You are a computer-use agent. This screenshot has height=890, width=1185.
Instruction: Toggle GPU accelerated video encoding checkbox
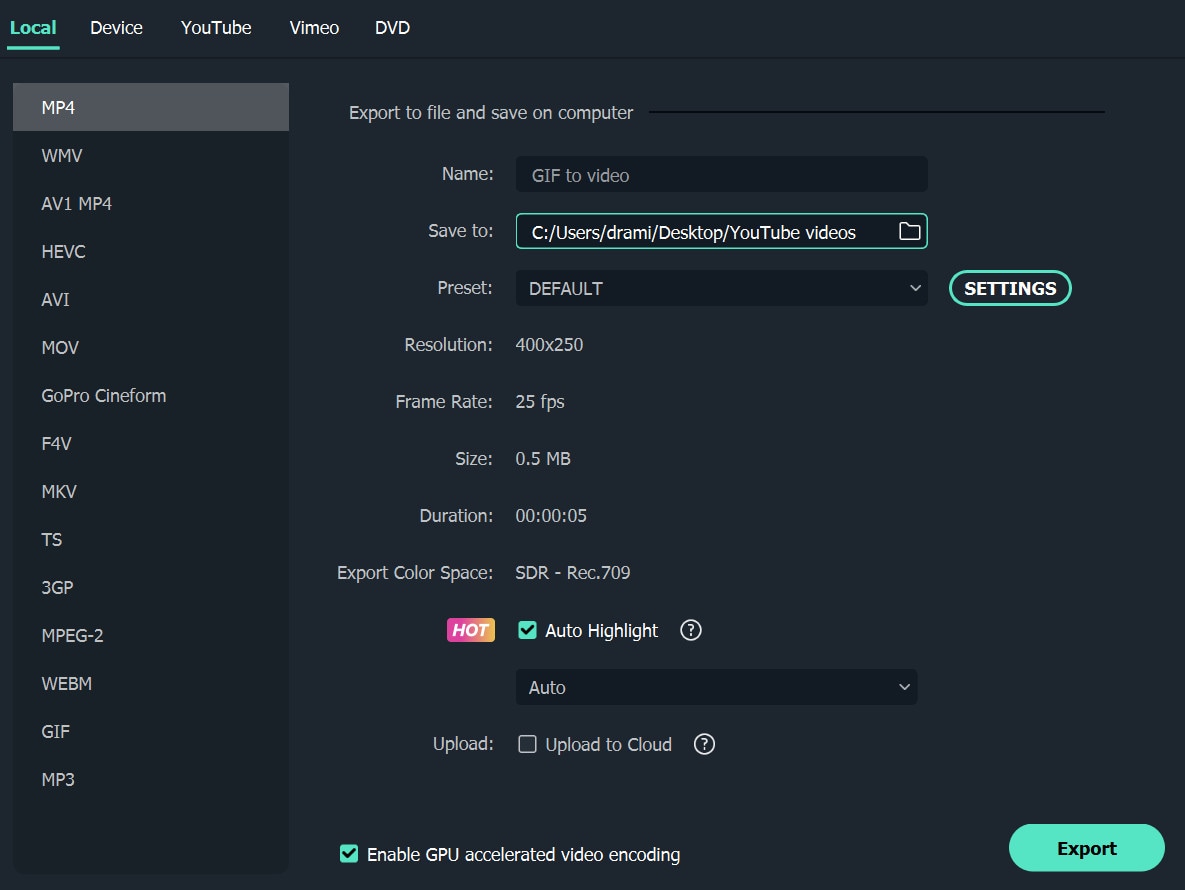coord(349,854)
